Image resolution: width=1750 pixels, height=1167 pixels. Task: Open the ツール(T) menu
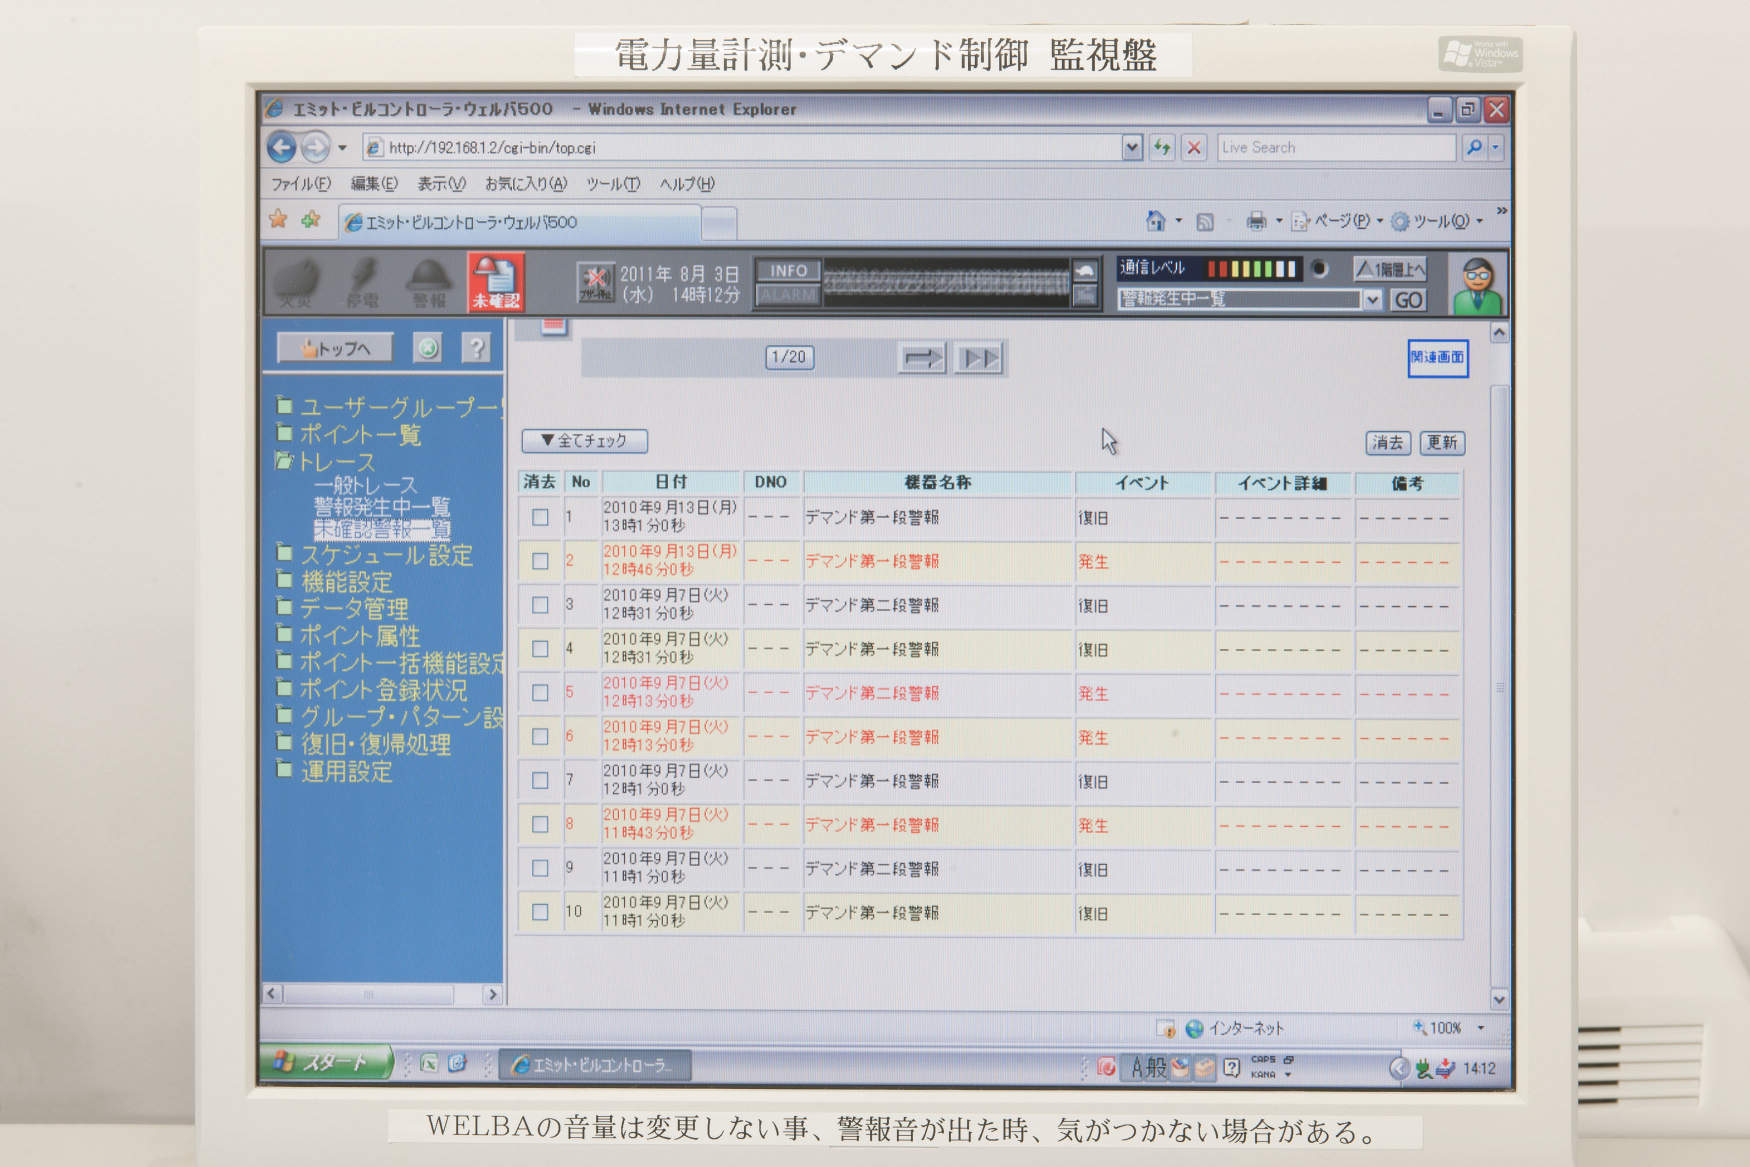[612, 184]
